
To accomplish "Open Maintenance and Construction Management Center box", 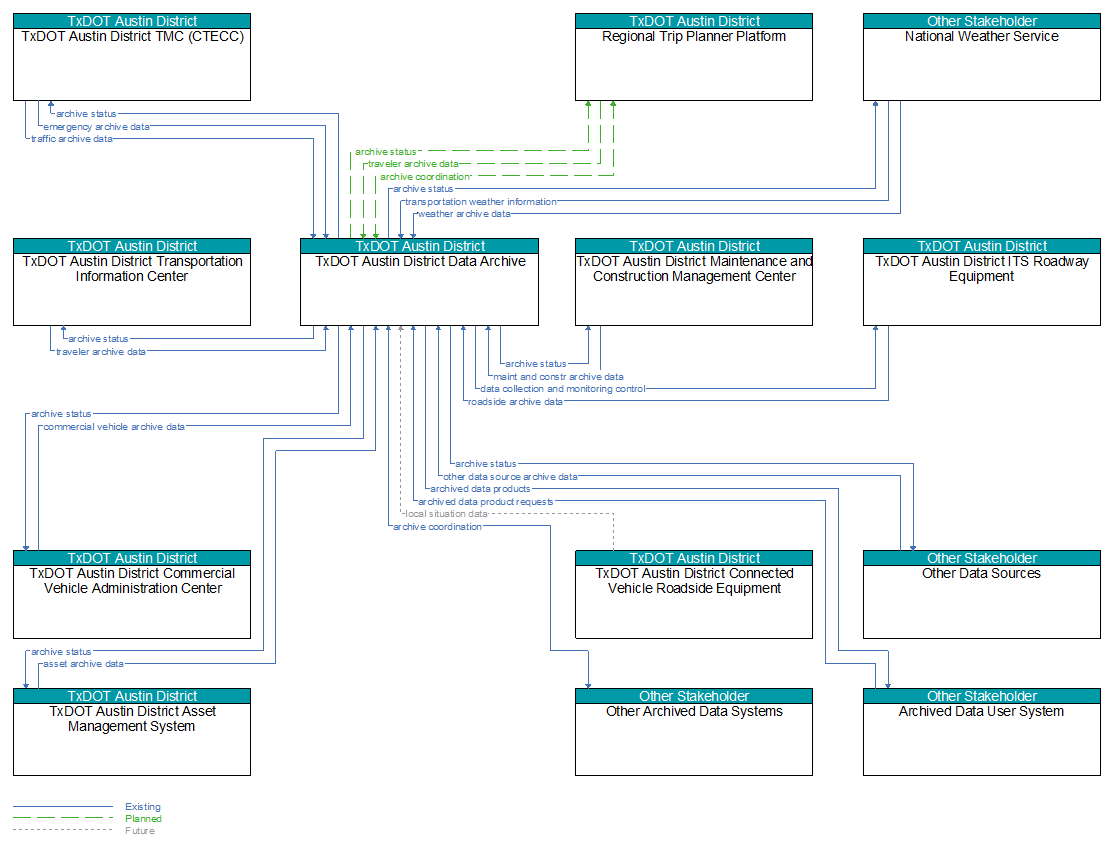I will point(694,282).
